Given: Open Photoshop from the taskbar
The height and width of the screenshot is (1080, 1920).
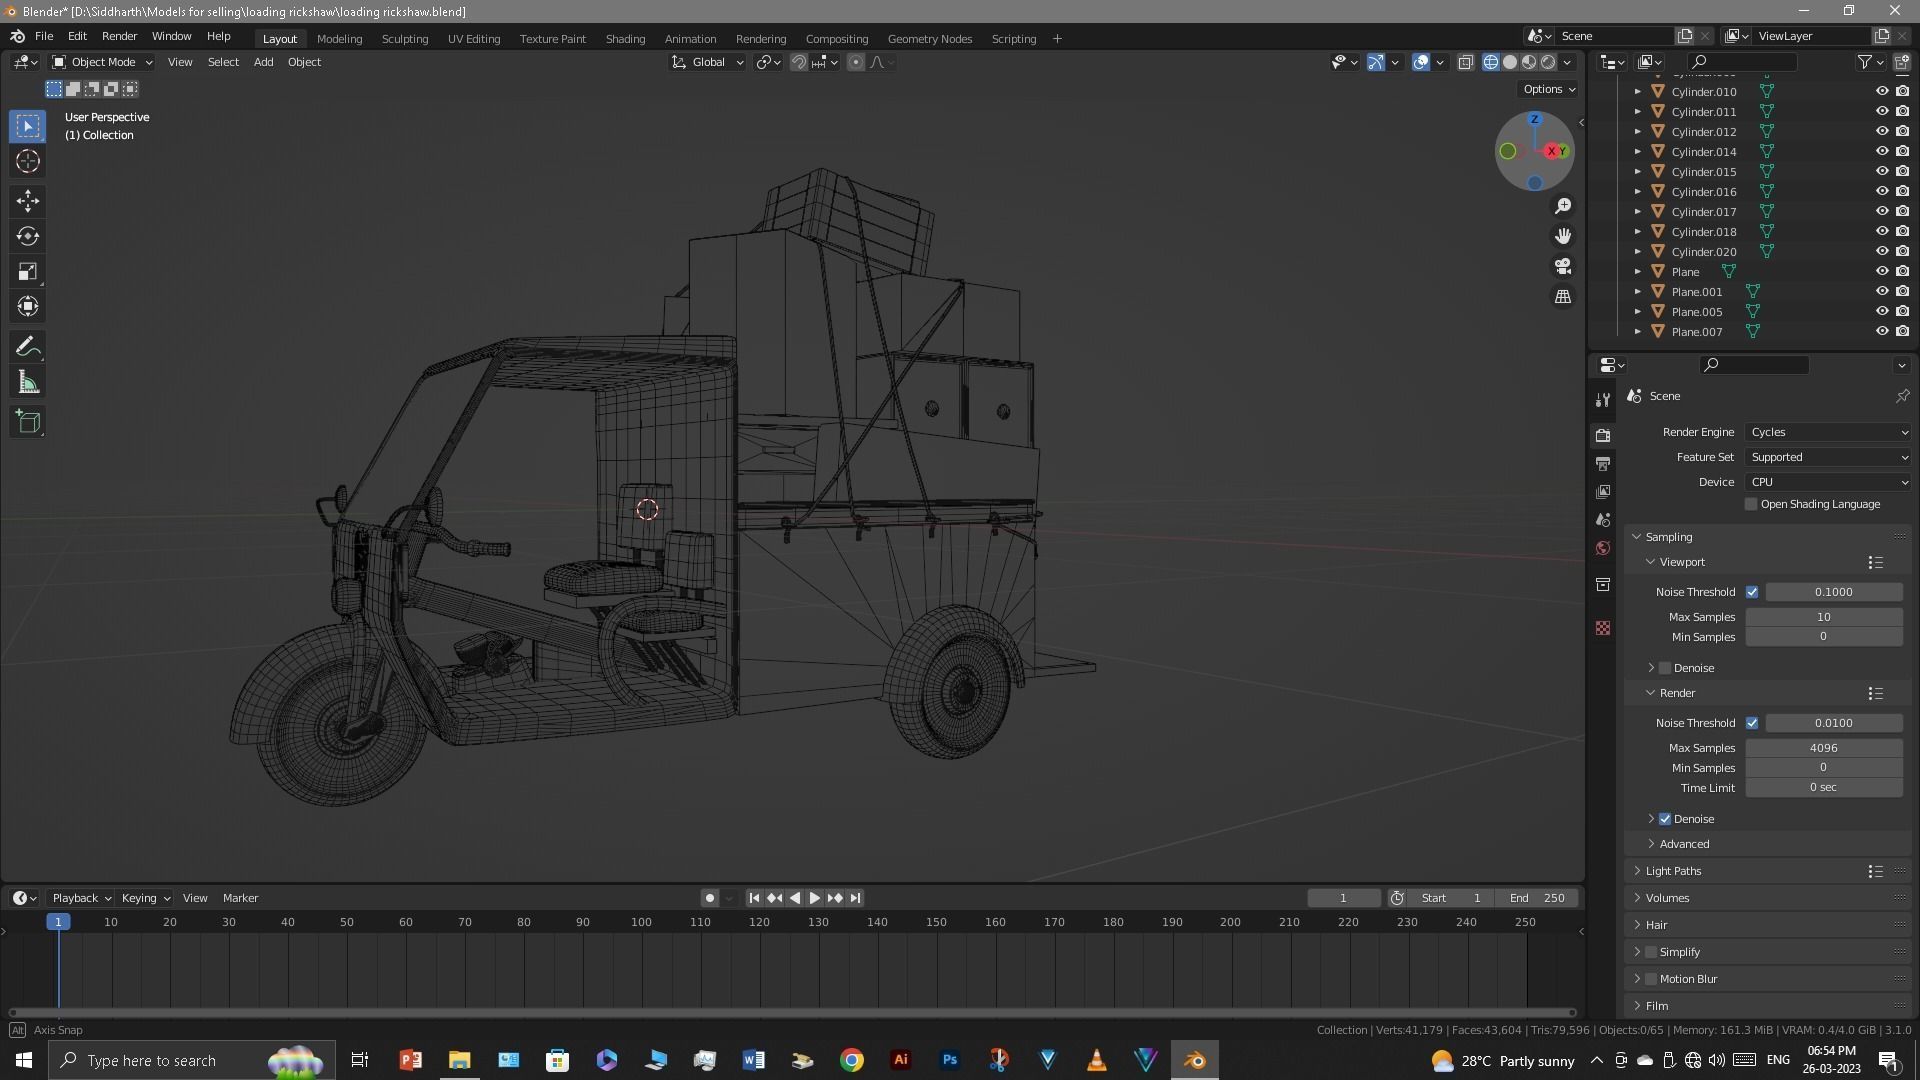Looking at the screenshot, I should (x=950, y=1060).
